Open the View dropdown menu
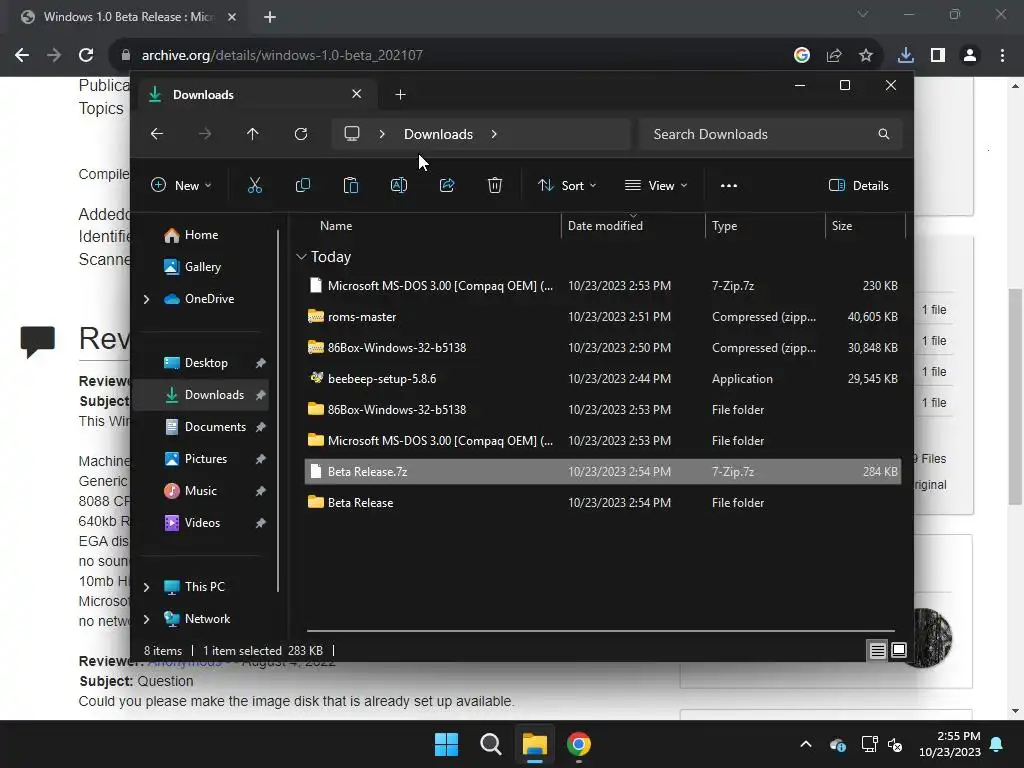Screen dimensions: 1024x768 pos(656,185)
